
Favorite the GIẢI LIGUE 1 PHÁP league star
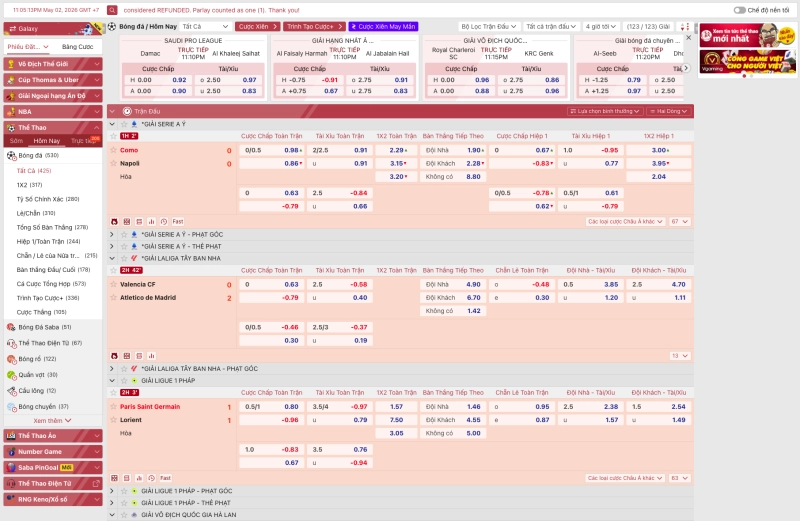coord(124,381)
